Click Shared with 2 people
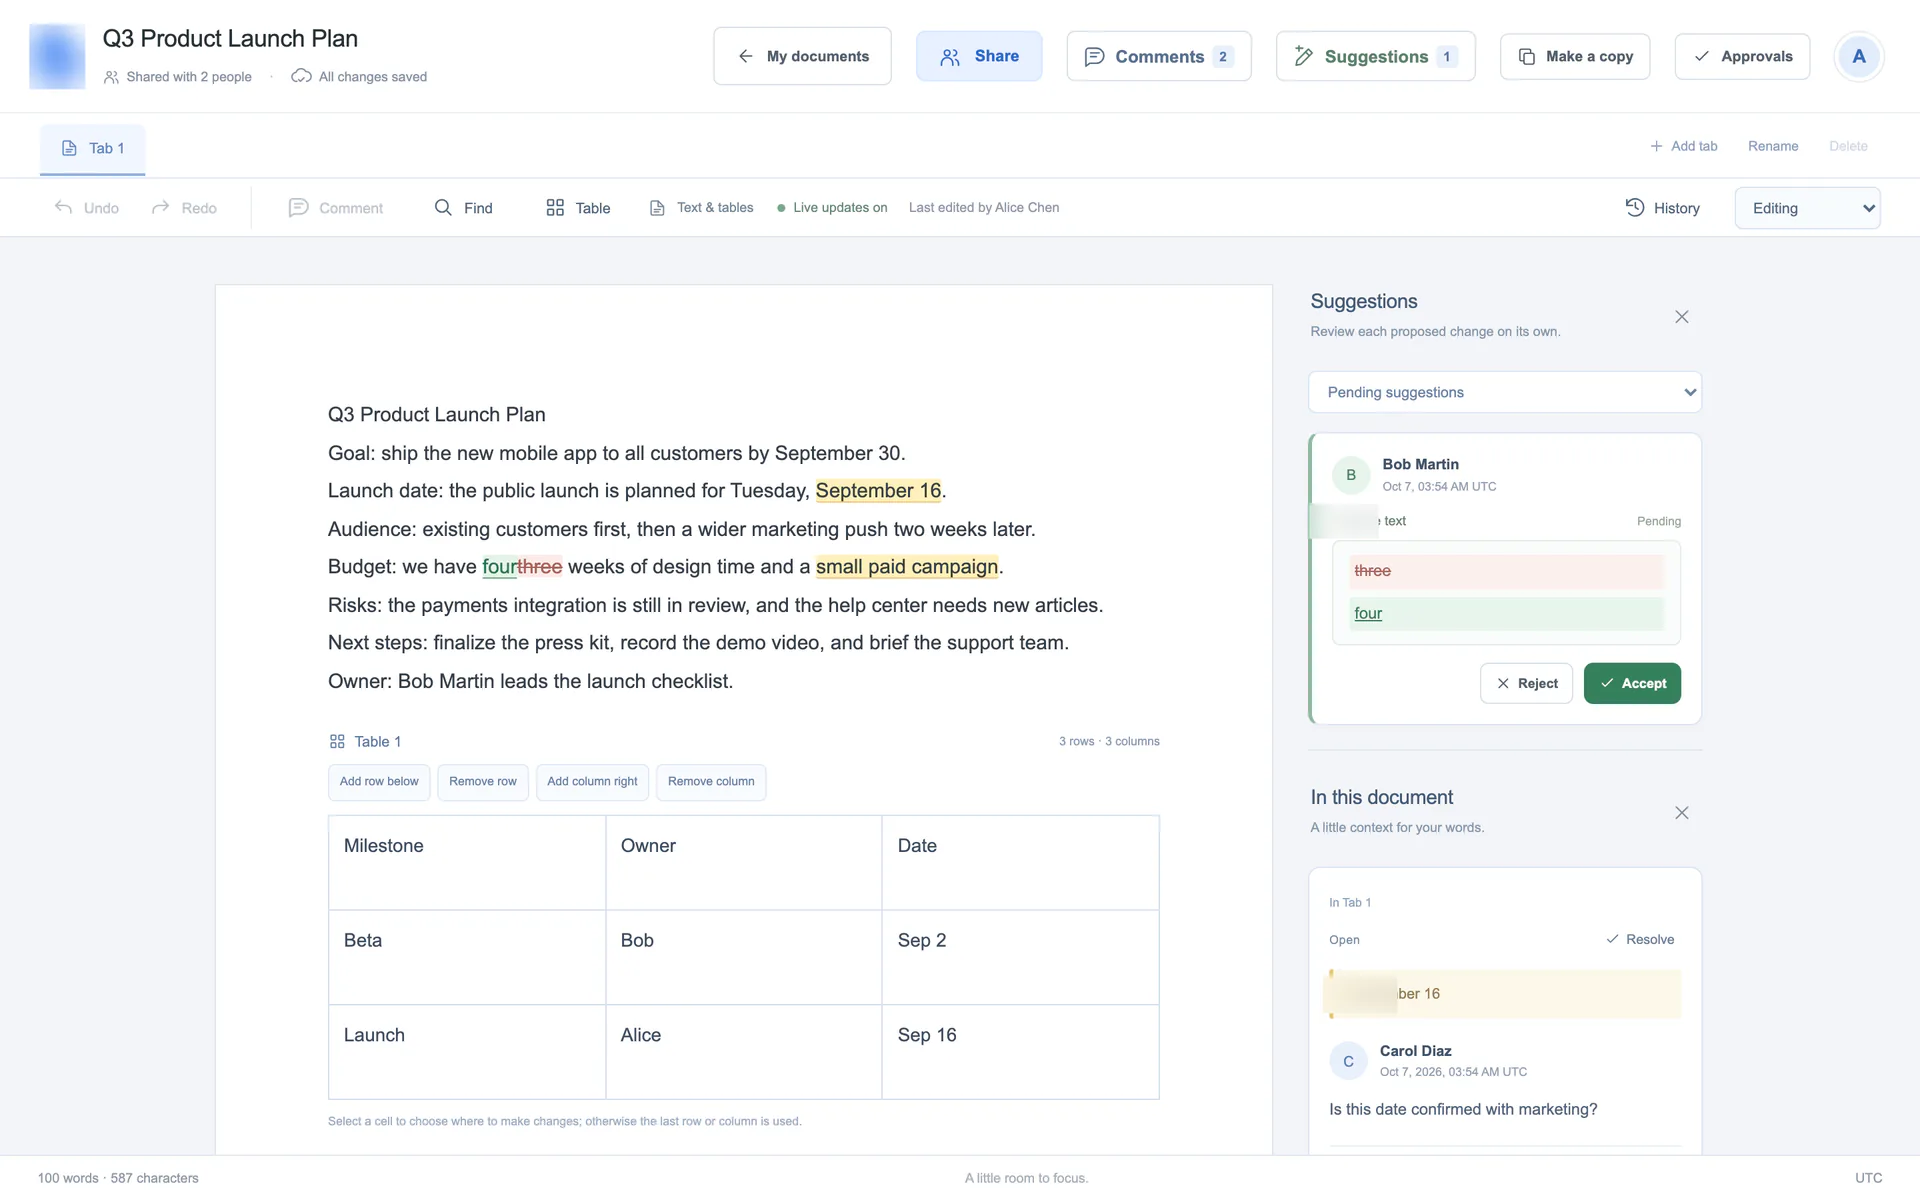This screenshot has height=1200, width=1920. point(178,77)
